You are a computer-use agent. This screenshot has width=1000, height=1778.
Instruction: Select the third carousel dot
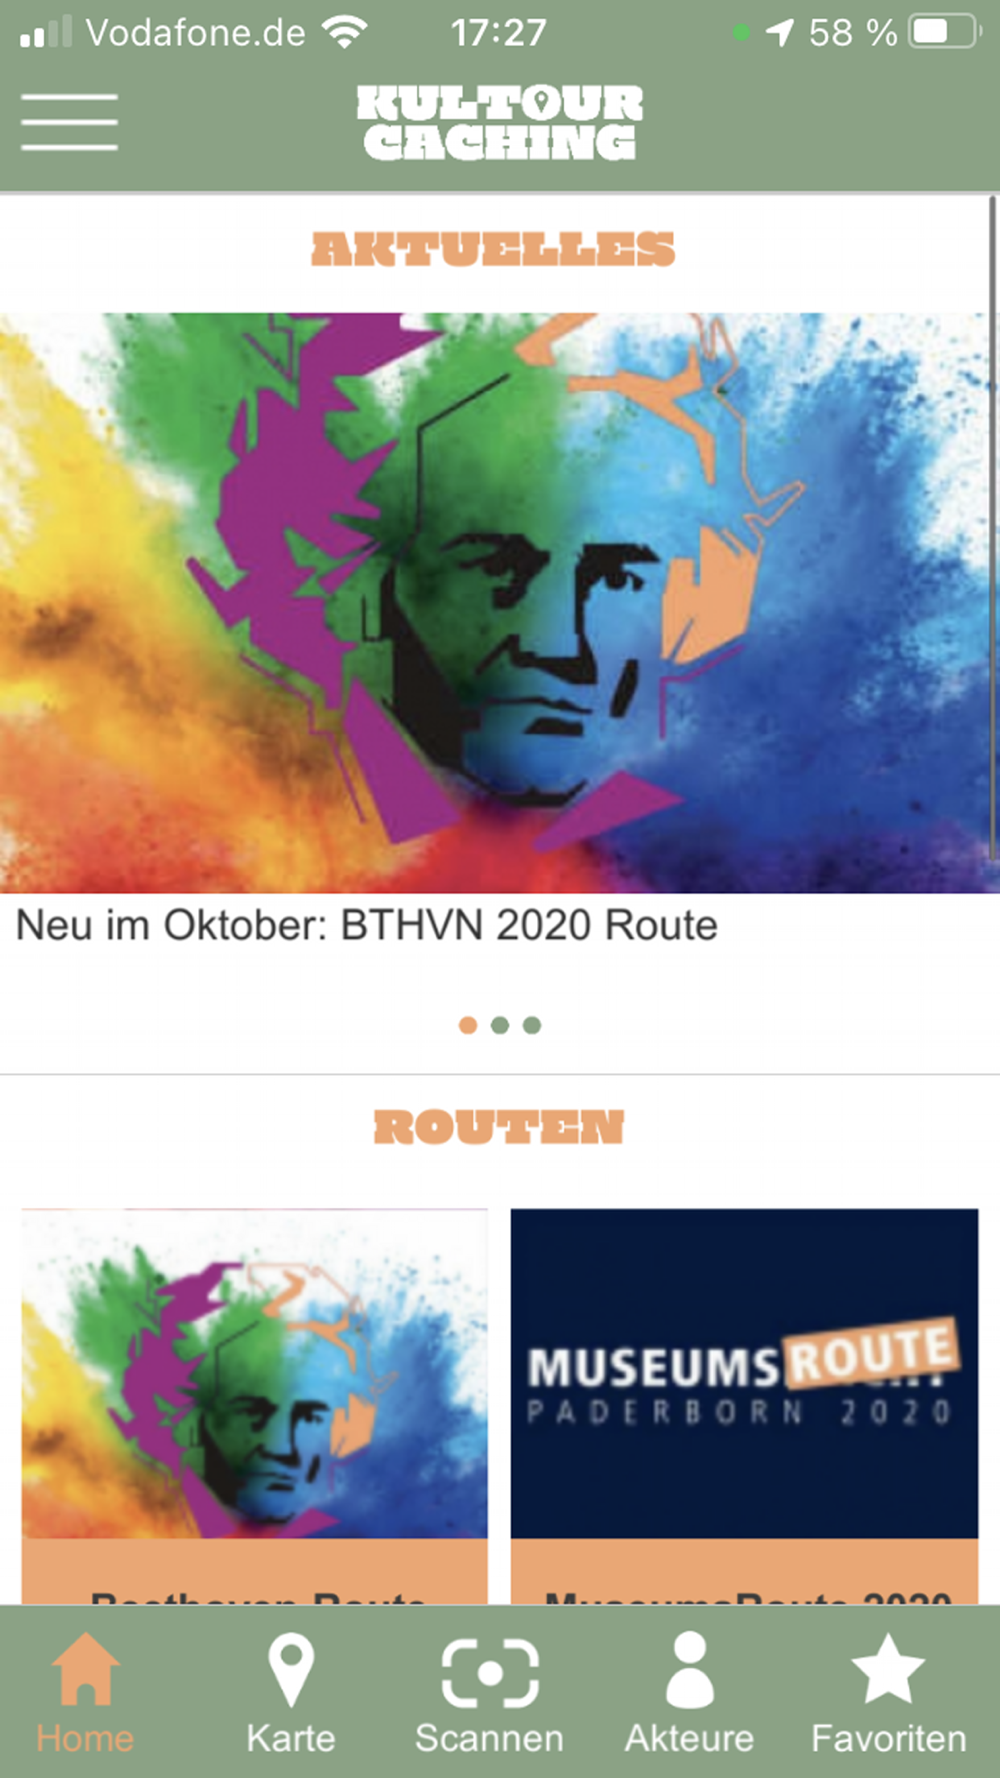[532, 1025]
